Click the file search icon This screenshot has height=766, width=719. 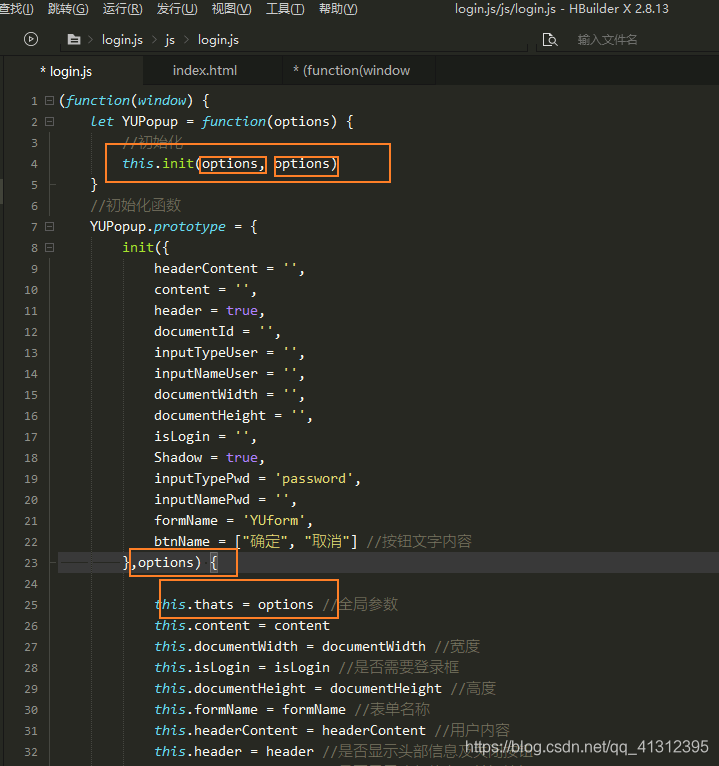coord(550,40)
